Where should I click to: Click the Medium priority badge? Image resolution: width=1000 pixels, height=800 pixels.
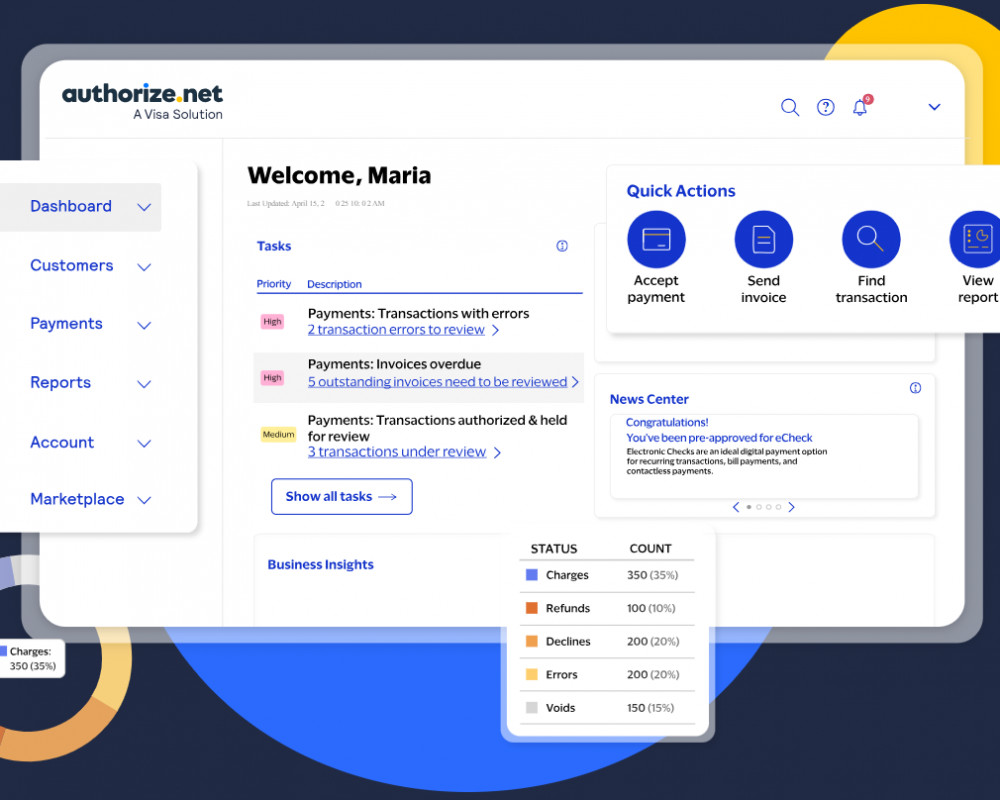pyautogui.click(x=279, y=434)
